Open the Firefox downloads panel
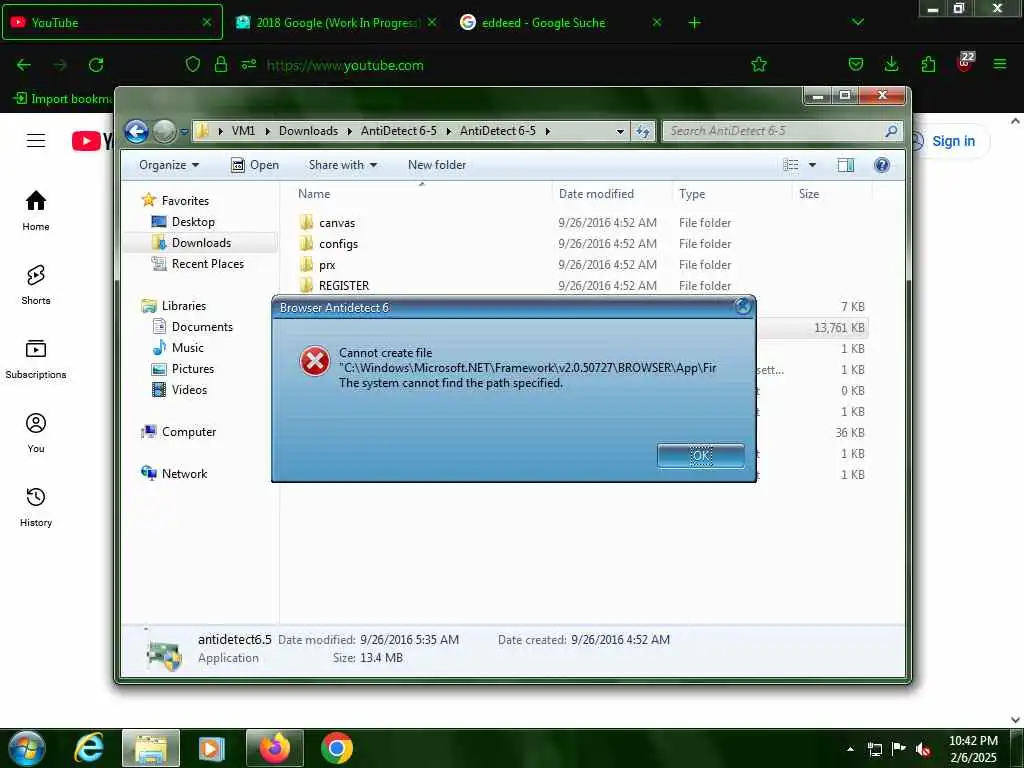This screenshot has width=1024, height=768. point(891,65)
